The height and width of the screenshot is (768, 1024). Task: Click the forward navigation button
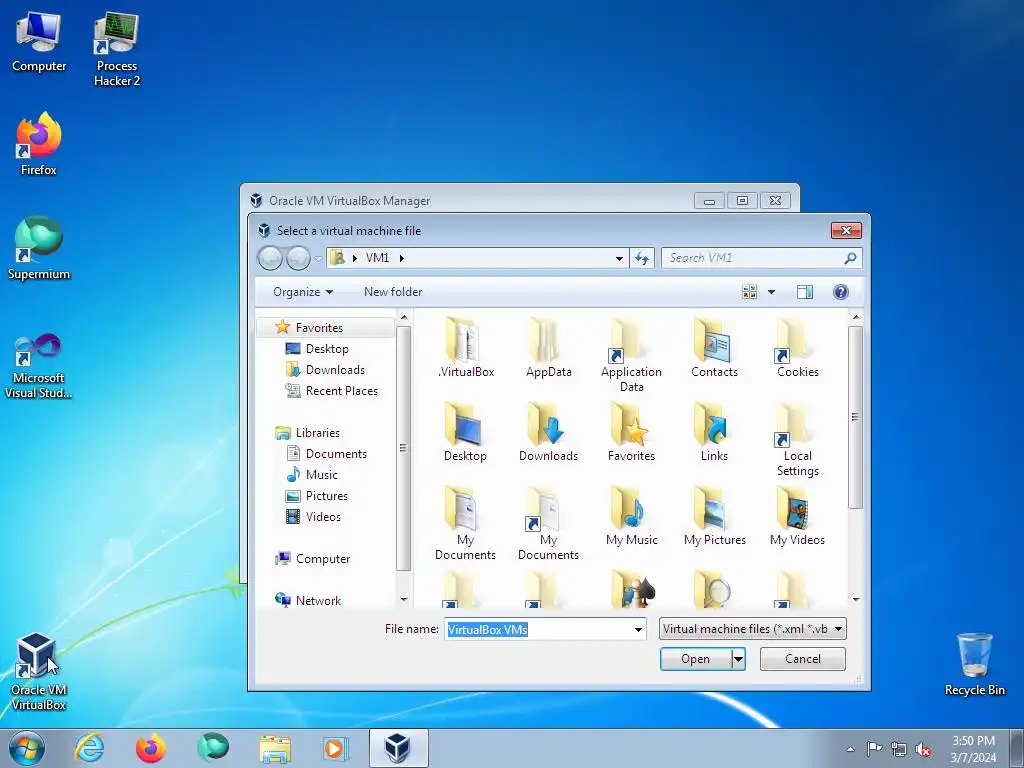(x=298, y=259)
